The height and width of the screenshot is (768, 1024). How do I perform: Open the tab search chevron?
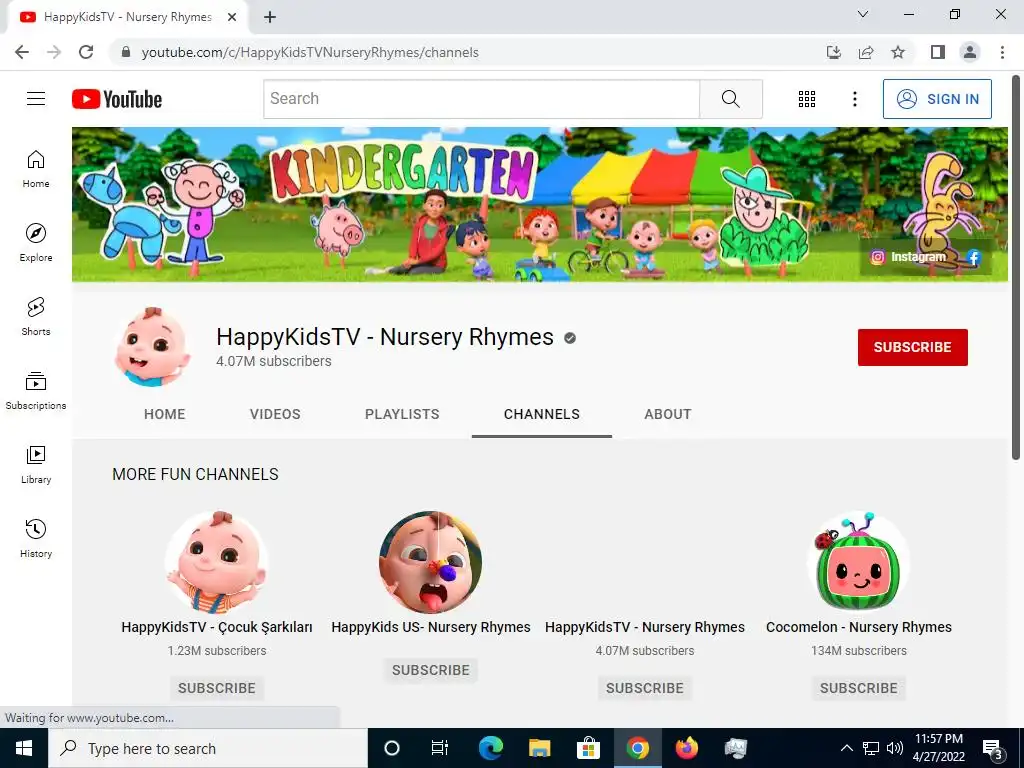(x=863, y=14)
